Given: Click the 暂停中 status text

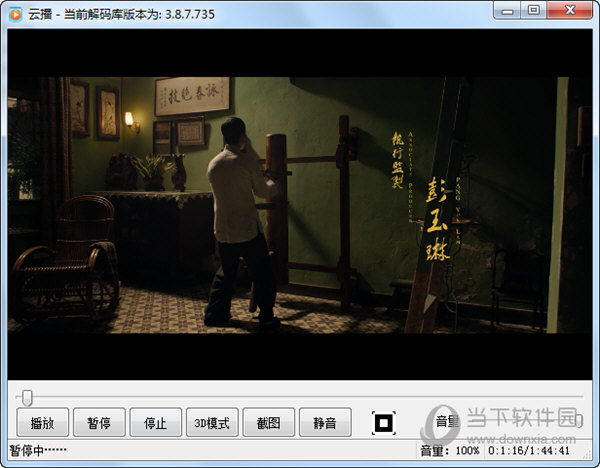Looking at the screenshot, I should click(38, 450).
